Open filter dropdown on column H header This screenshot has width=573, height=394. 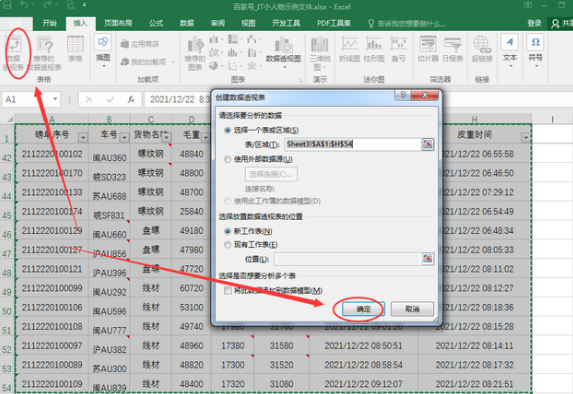[525, 138]
